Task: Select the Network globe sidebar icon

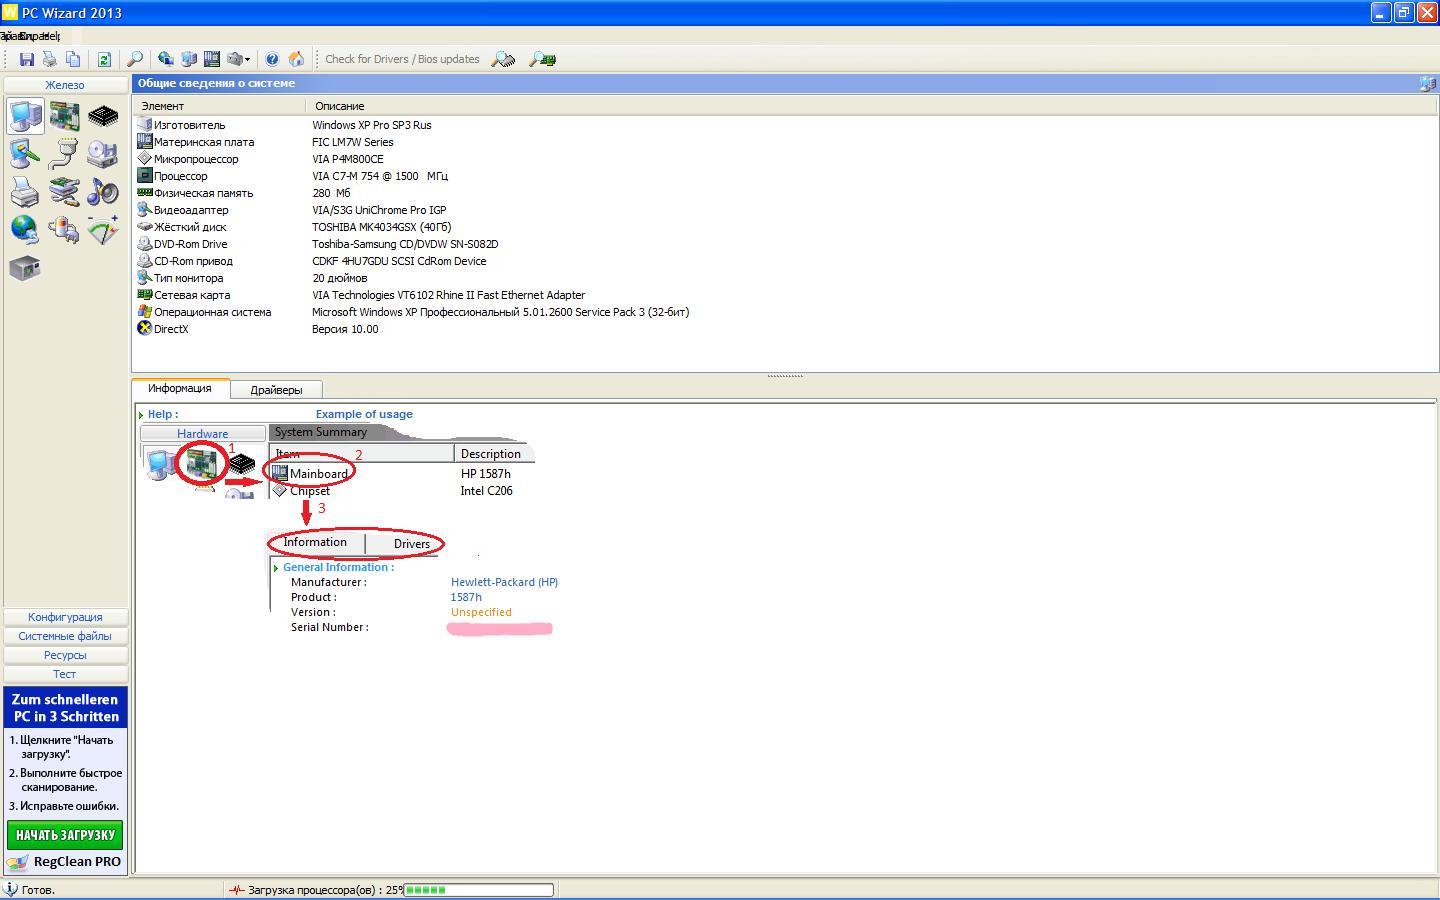Action: pos(25,229)
